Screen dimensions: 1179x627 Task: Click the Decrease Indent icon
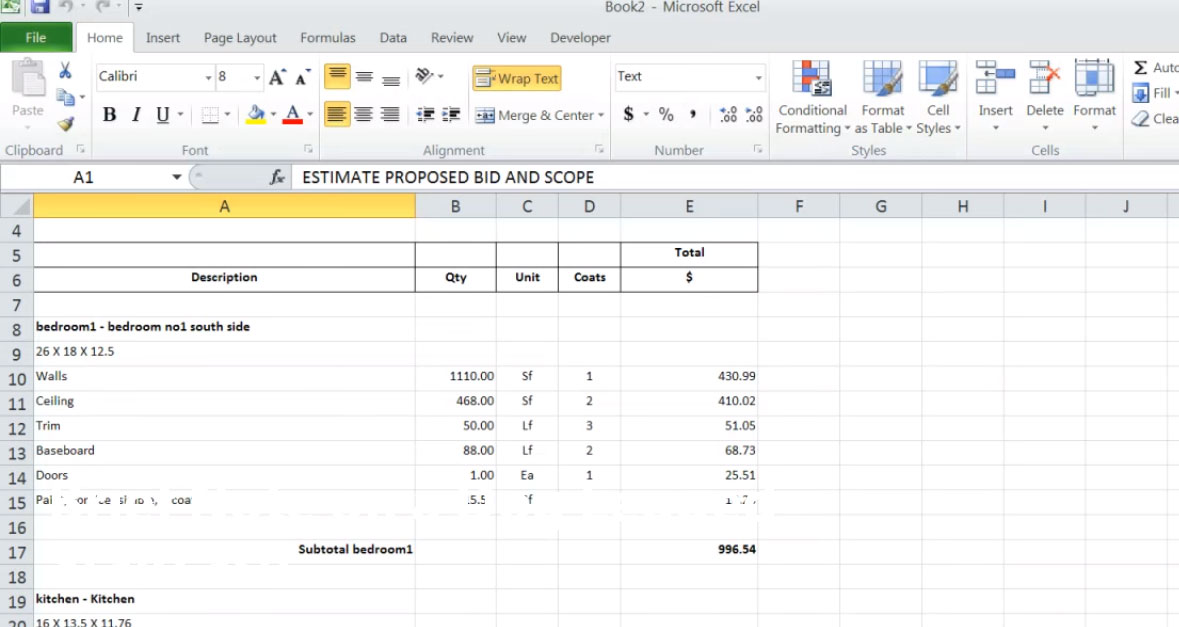click(426, 114)
